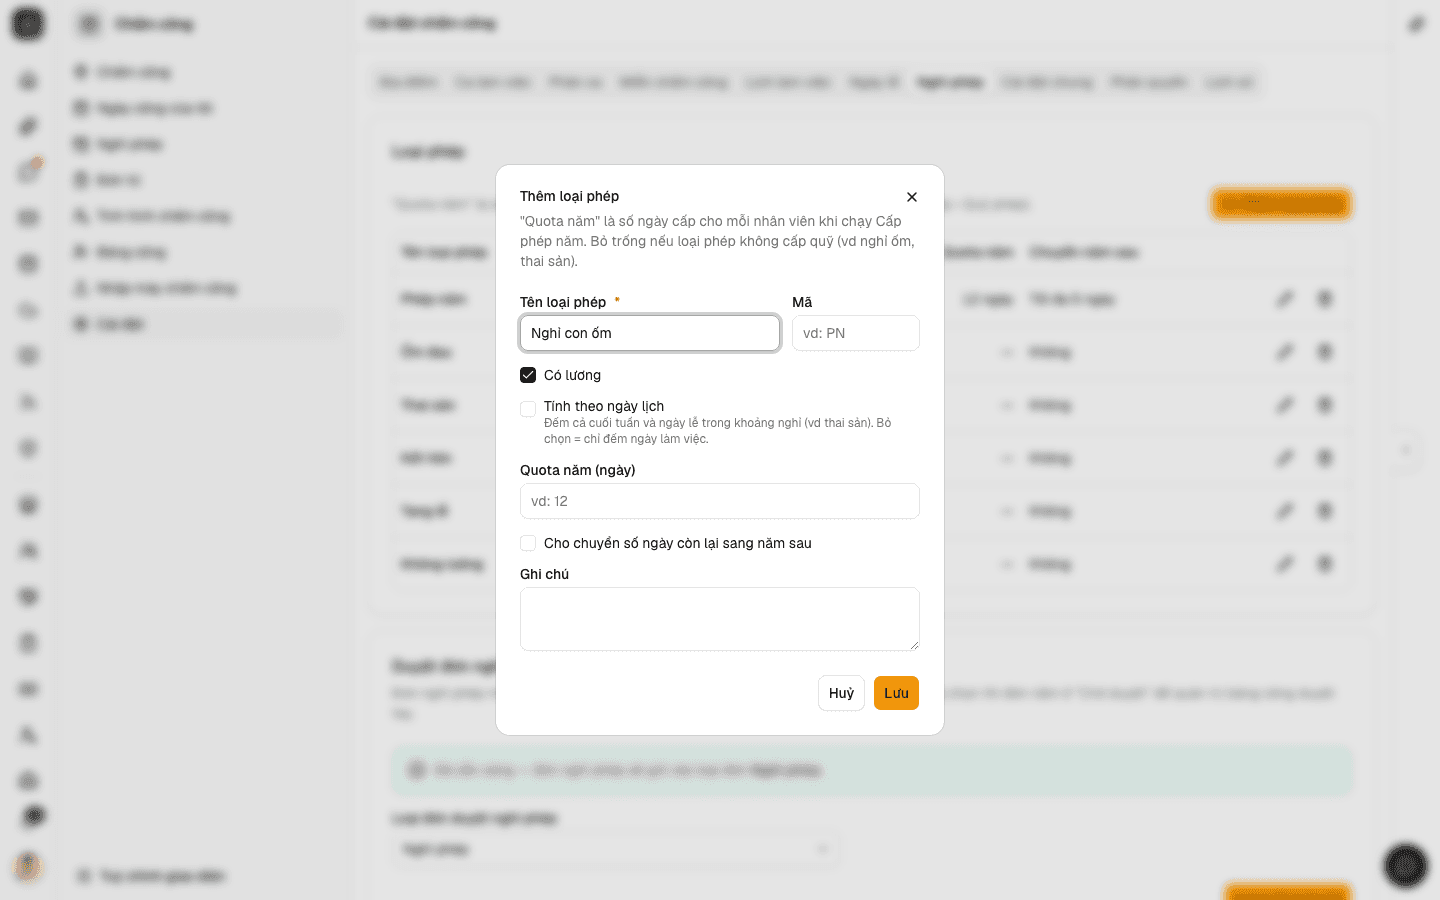Click the pencil edit icon in the Phép năm row
Image resolution: width=1440 pixels, height=900 pixels.
[x=1285, y=299]
